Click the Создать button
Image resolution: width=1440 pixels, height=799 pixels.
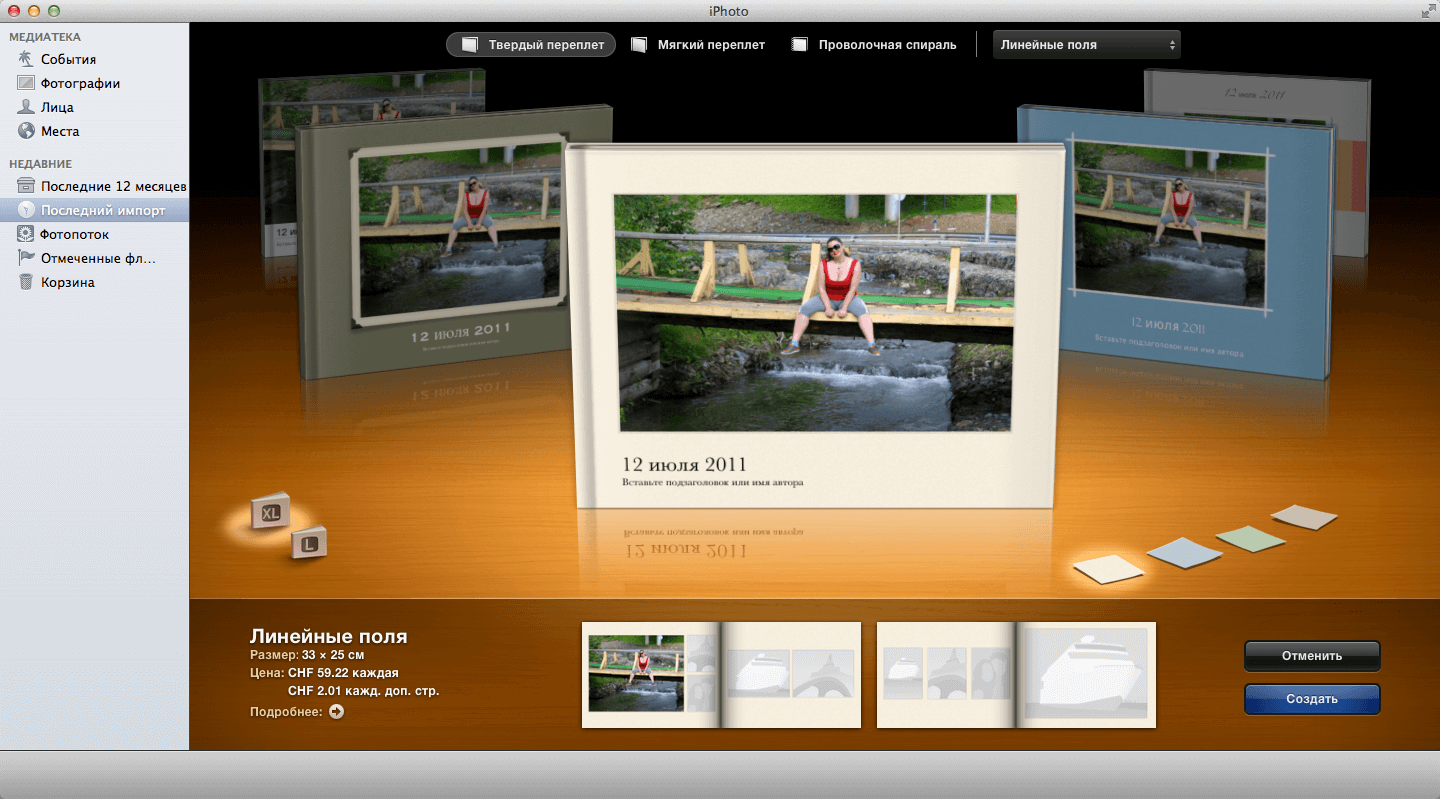click(x=1312, y=699)
